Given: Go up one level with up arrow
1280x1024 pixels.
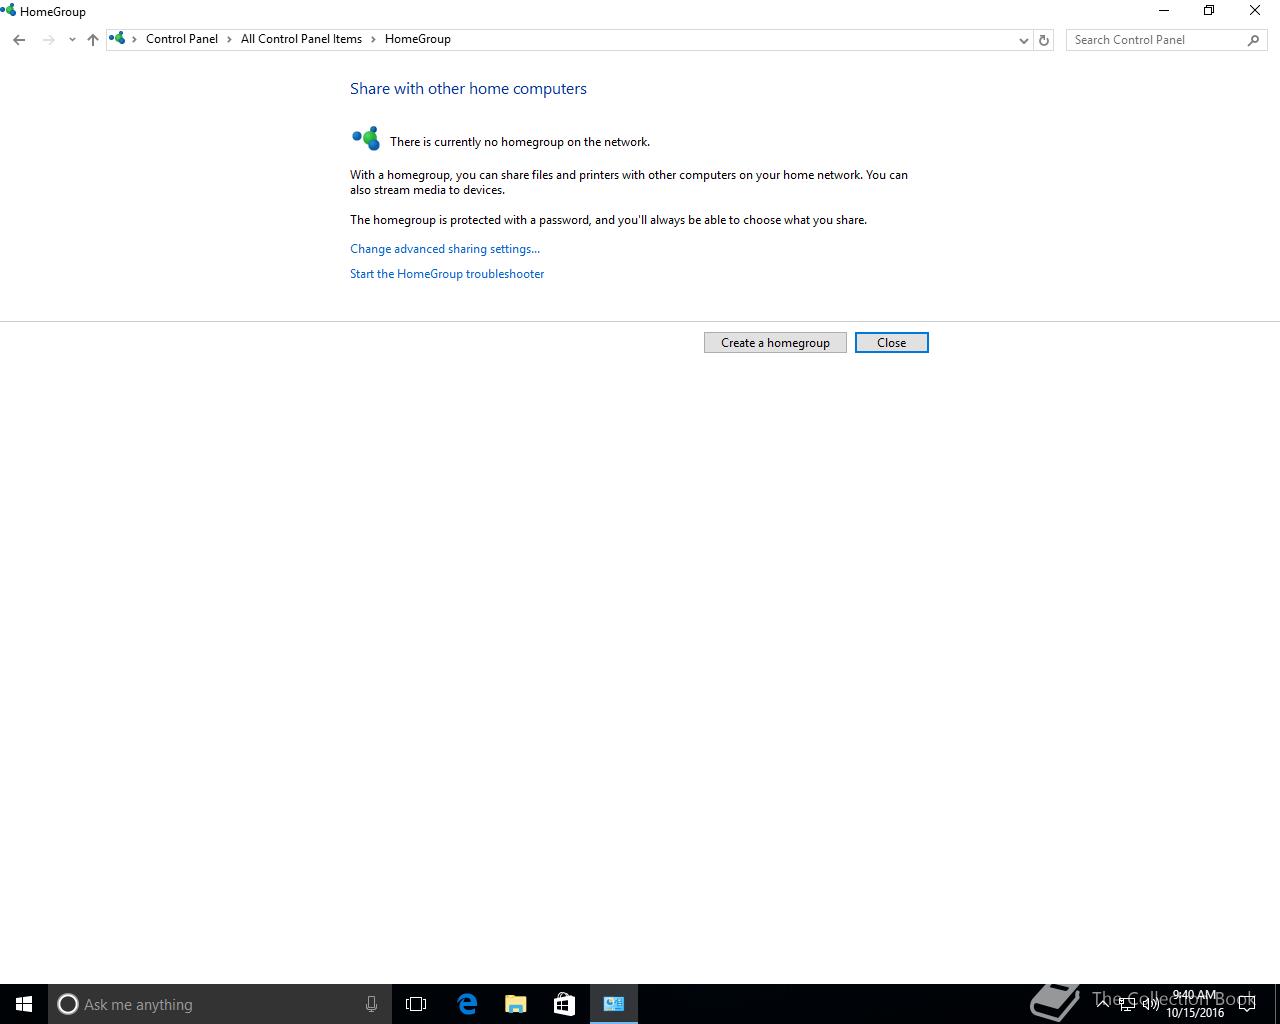Looking at the screenshot, I should click(93, 40).
